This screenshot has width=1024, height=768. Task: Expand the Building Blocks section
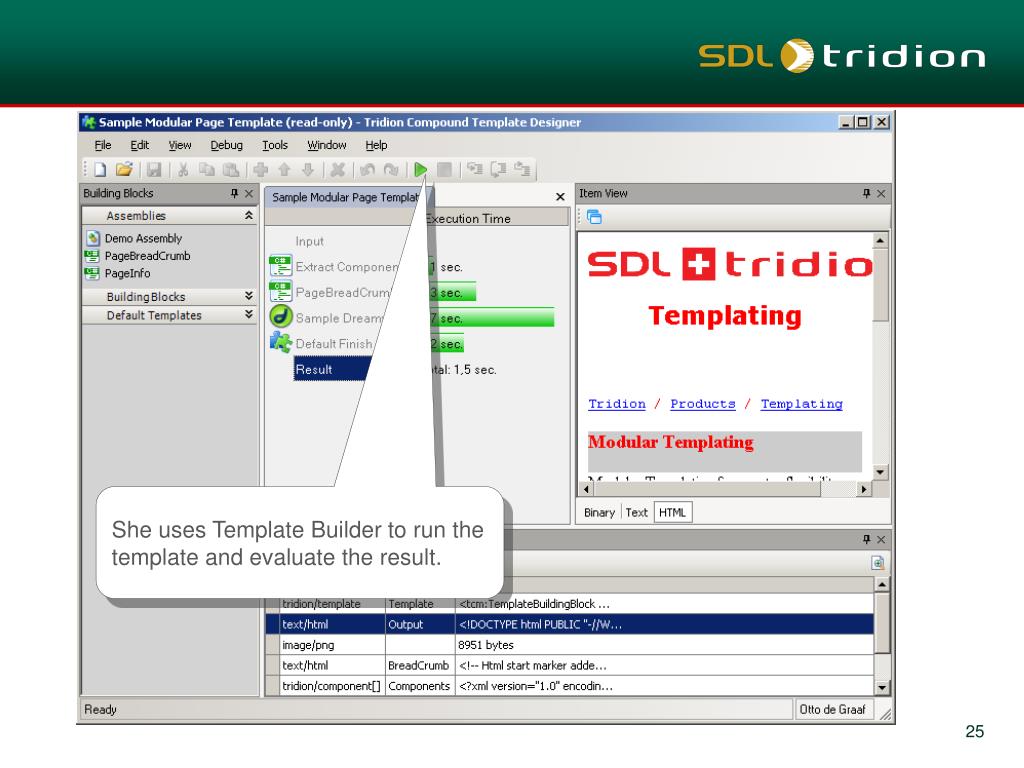249,296
